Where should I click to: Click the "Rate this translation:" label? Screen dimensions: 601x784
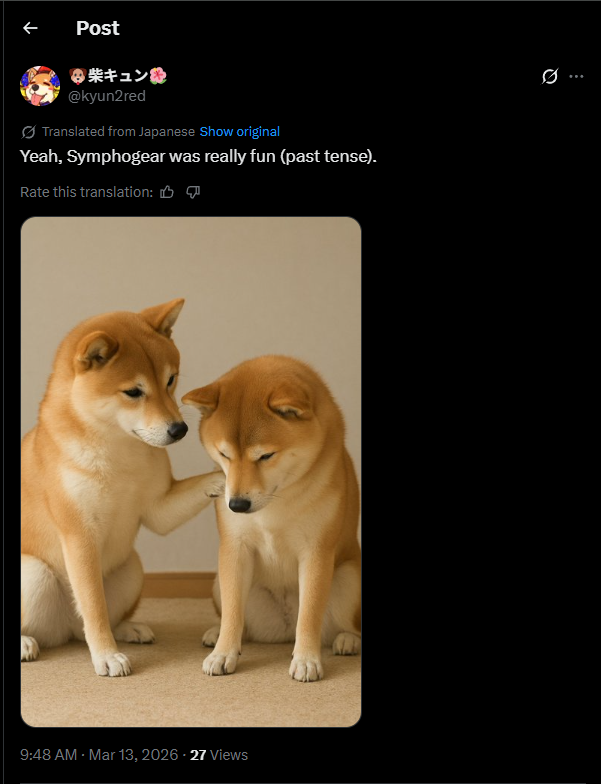coord(86,192)
